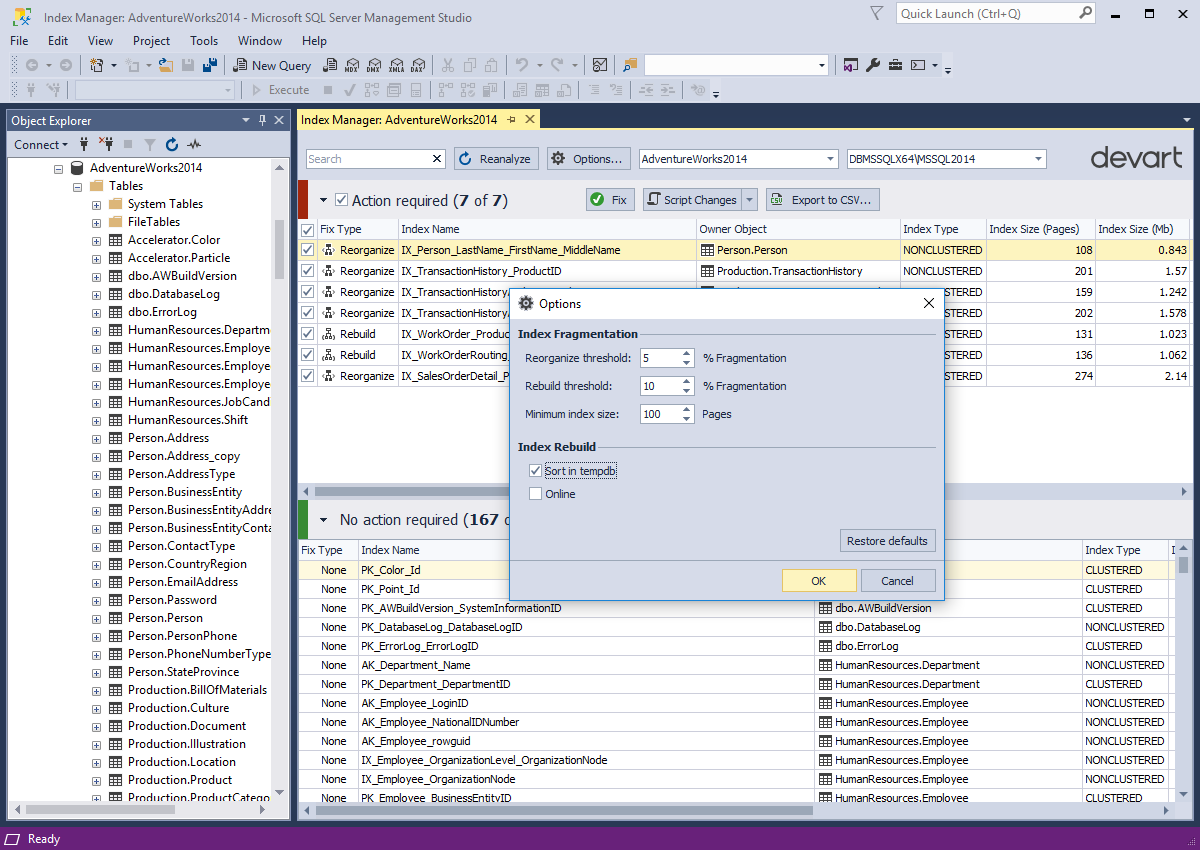
Task: Pin the Object Explorer panel
Action: pos(262,120)
